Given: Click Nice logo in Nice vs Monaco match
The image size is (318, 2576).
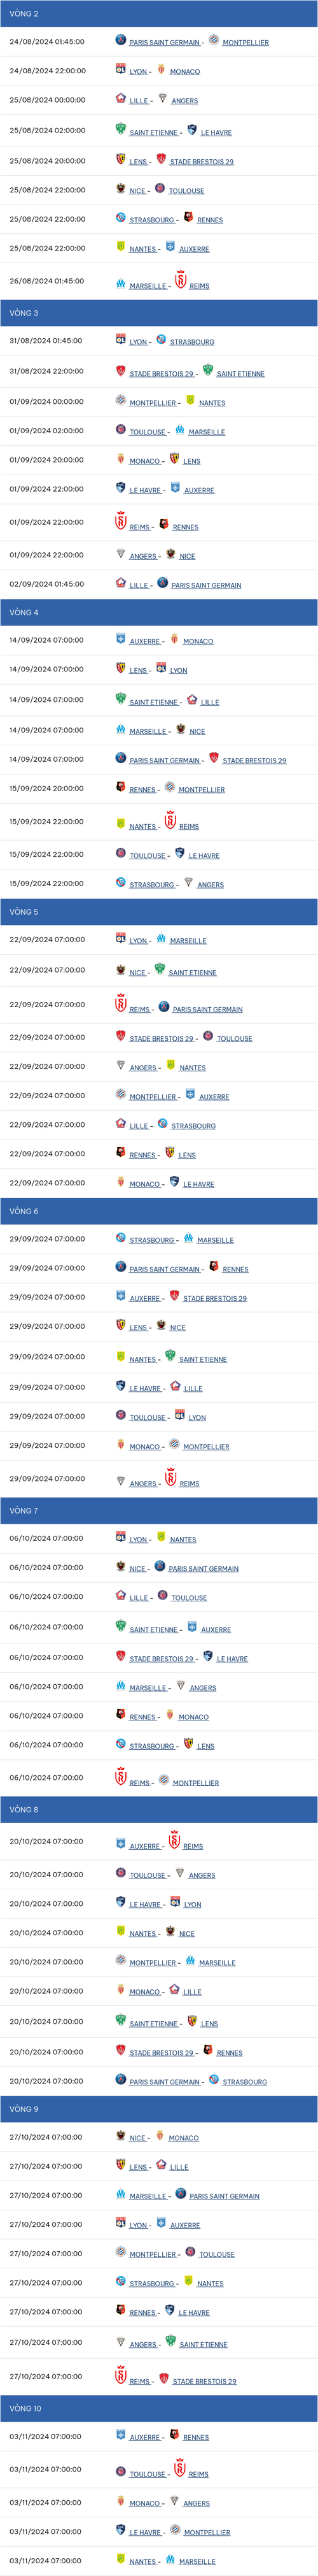Looking at the screenshot, I should click(x=120, y=2135).
